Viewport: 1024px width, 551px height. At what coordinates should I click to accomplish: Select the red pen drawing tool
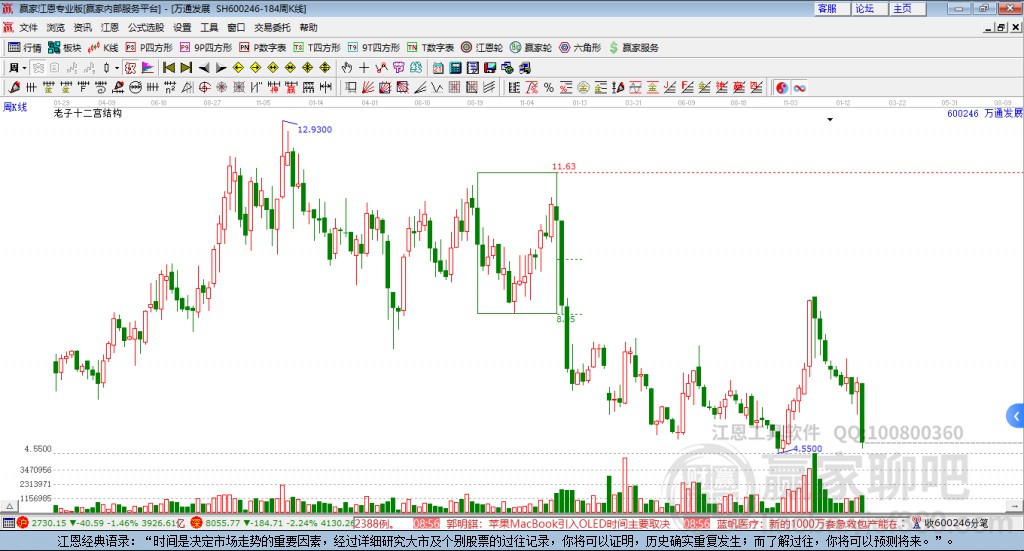[14, 87]
